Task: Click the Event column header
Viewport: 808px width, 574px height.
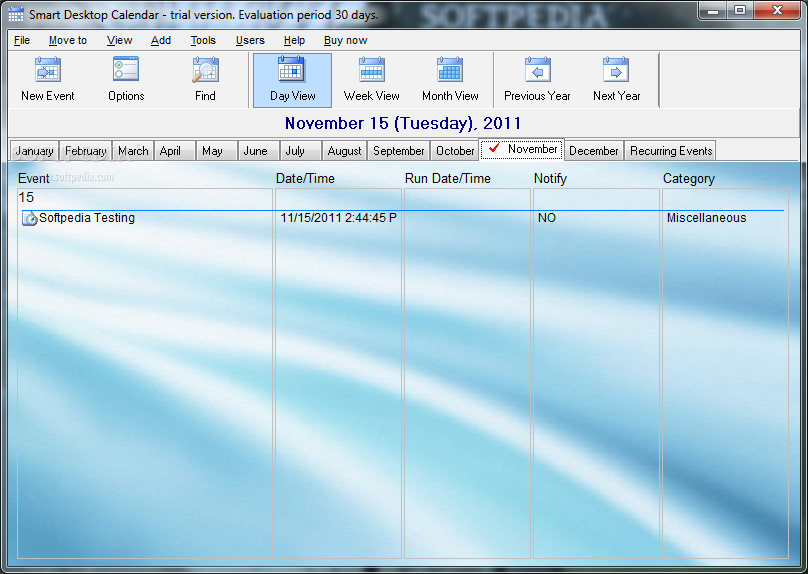Action: [x=34, y=178]
